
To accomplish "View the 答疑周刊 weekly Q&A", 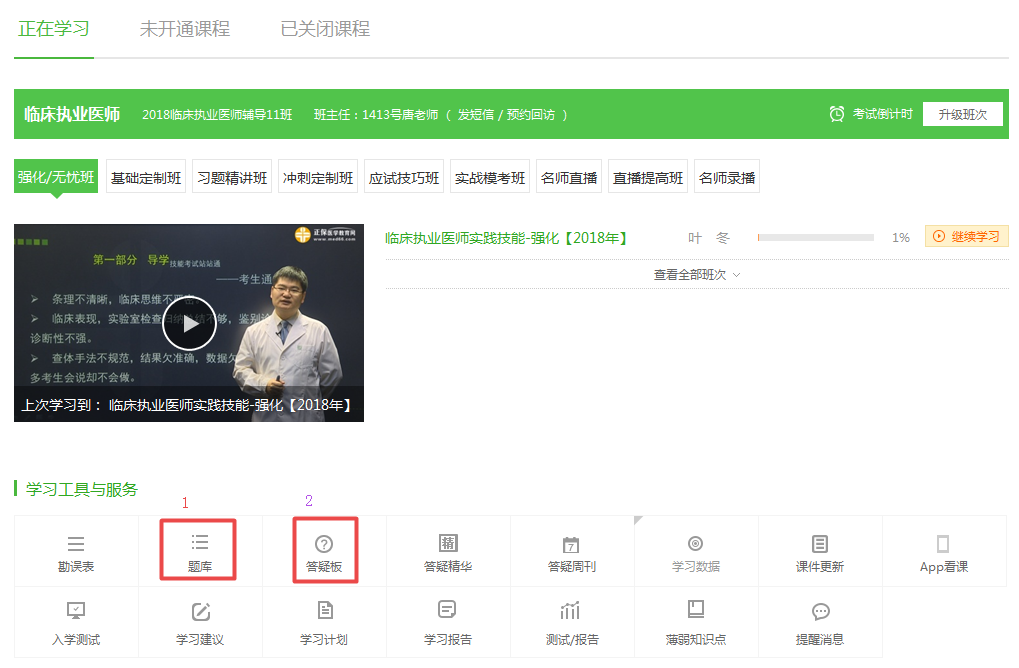I will coord(571,550).
